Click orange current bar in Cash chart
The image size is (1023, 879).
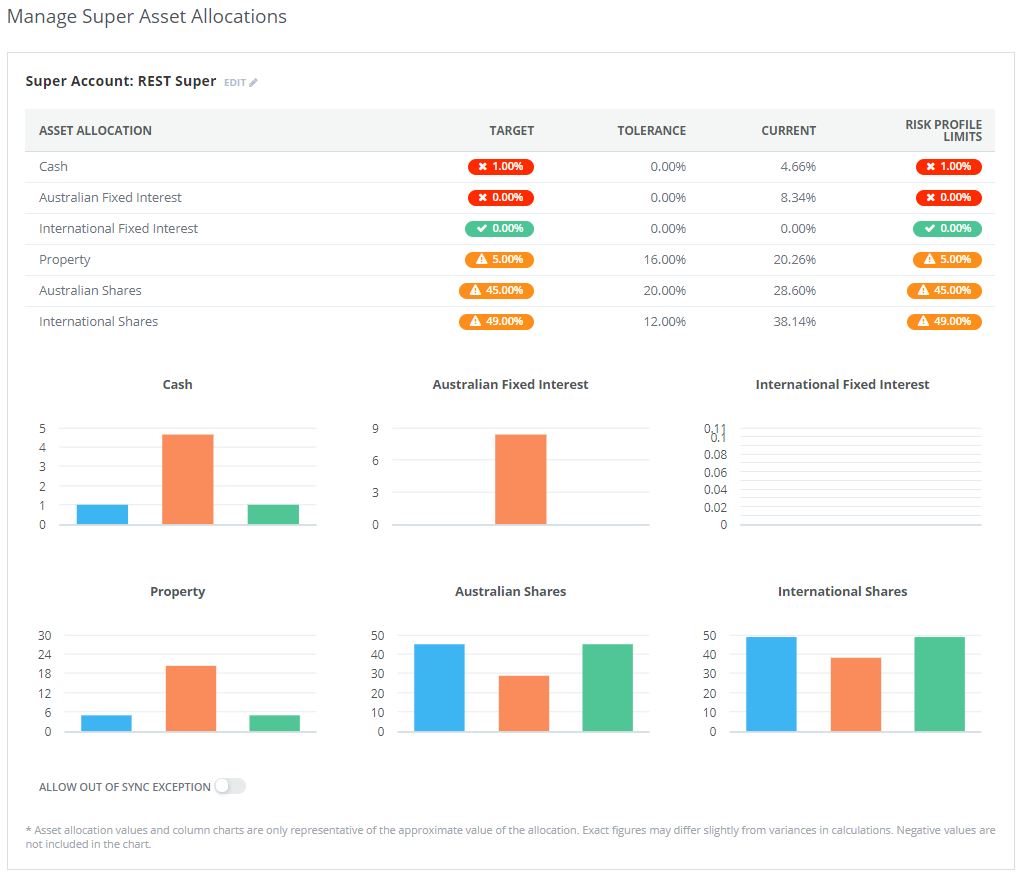pyautogui.click(x=188, y=480)
